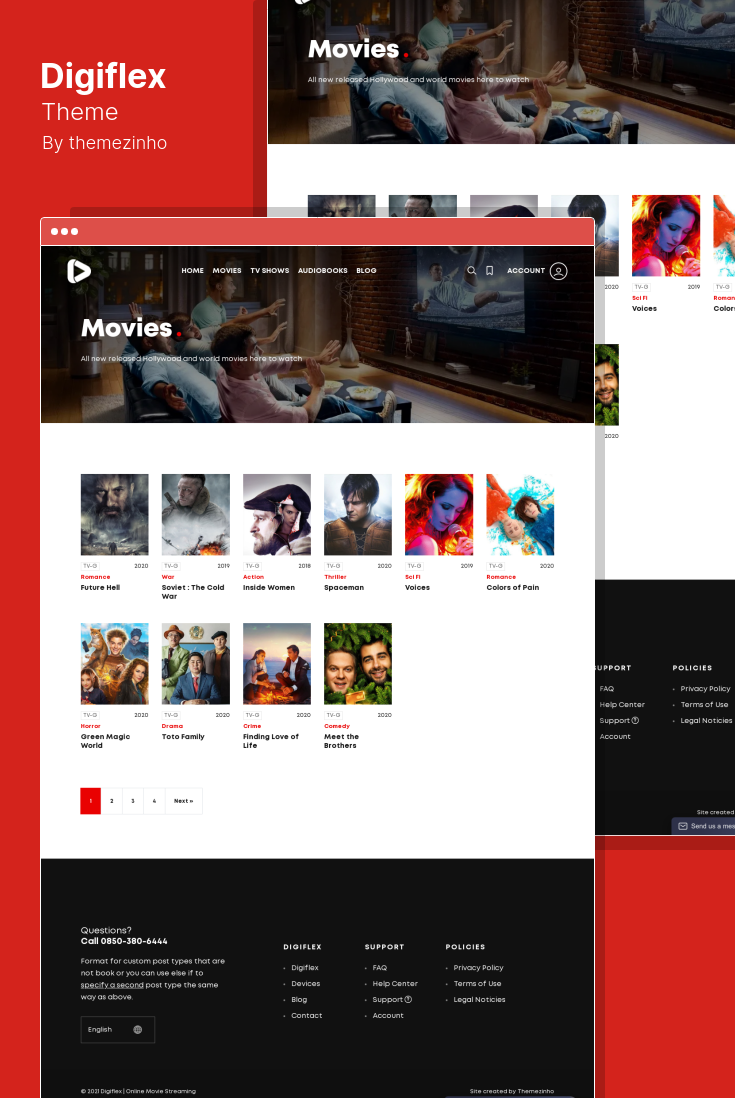Open Colors of Pain movie poster
The image size is (735, 1098).
pyautogui.click(x=520, y=515)
